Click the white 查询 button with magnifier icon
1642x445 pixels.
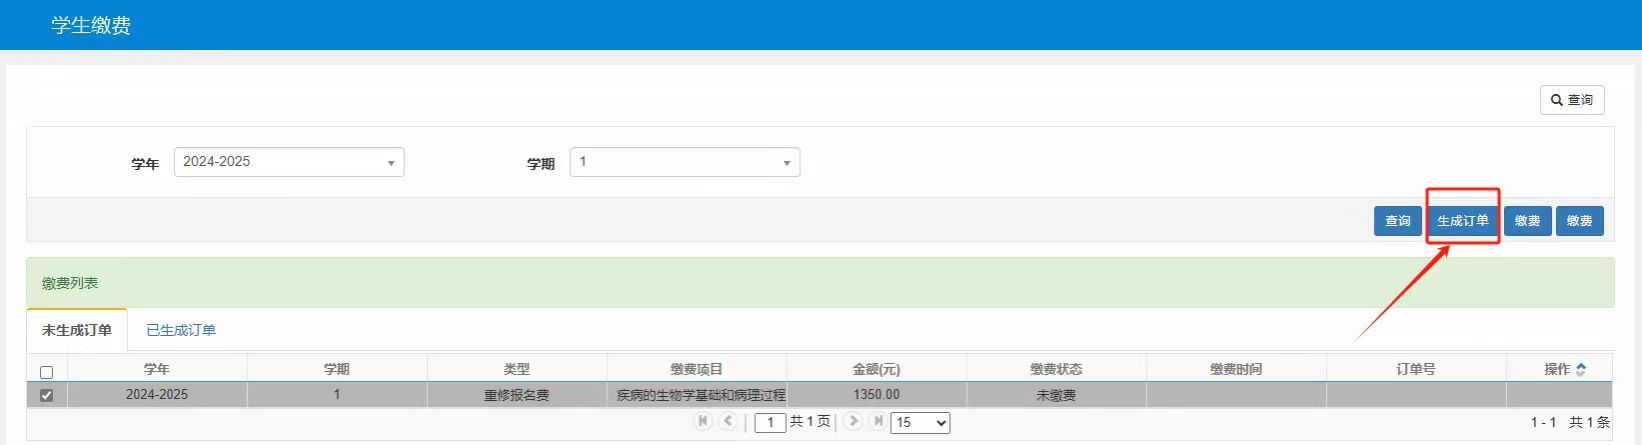click(1571, 100)
